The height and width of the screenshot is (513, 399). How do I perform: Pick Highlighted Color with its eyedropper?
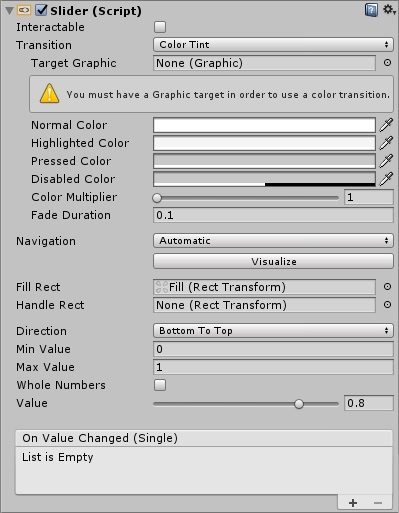[386, 143]
